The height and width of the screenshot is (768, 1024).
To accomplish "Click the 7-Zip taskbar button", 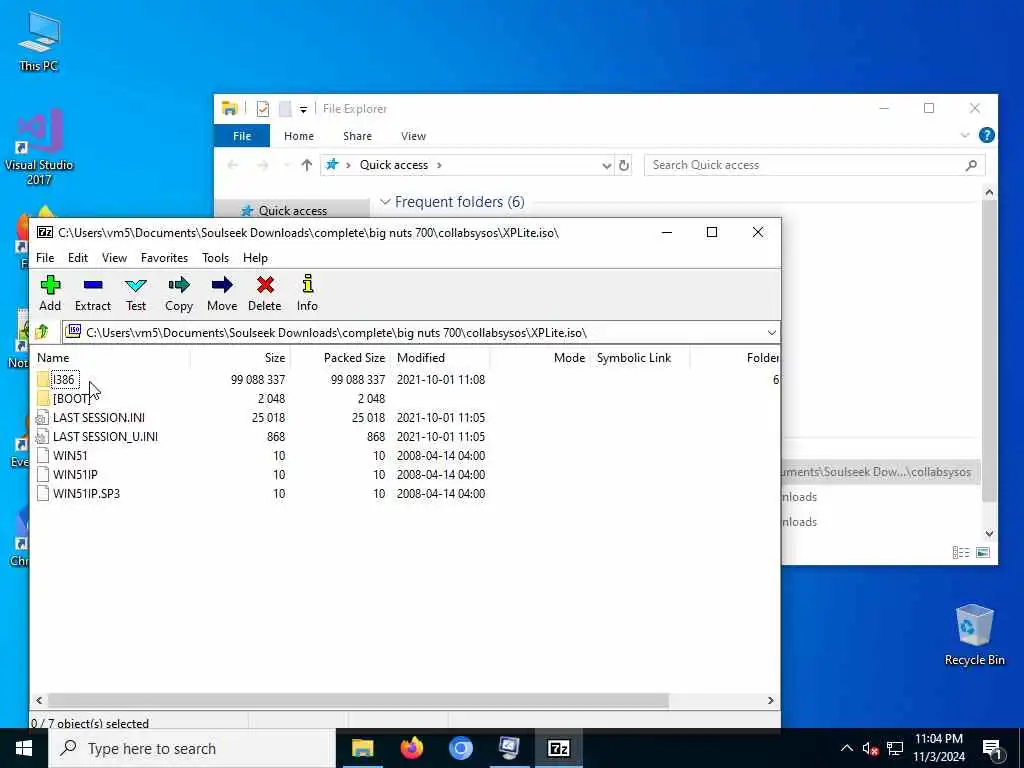I will tap(558, 748).
